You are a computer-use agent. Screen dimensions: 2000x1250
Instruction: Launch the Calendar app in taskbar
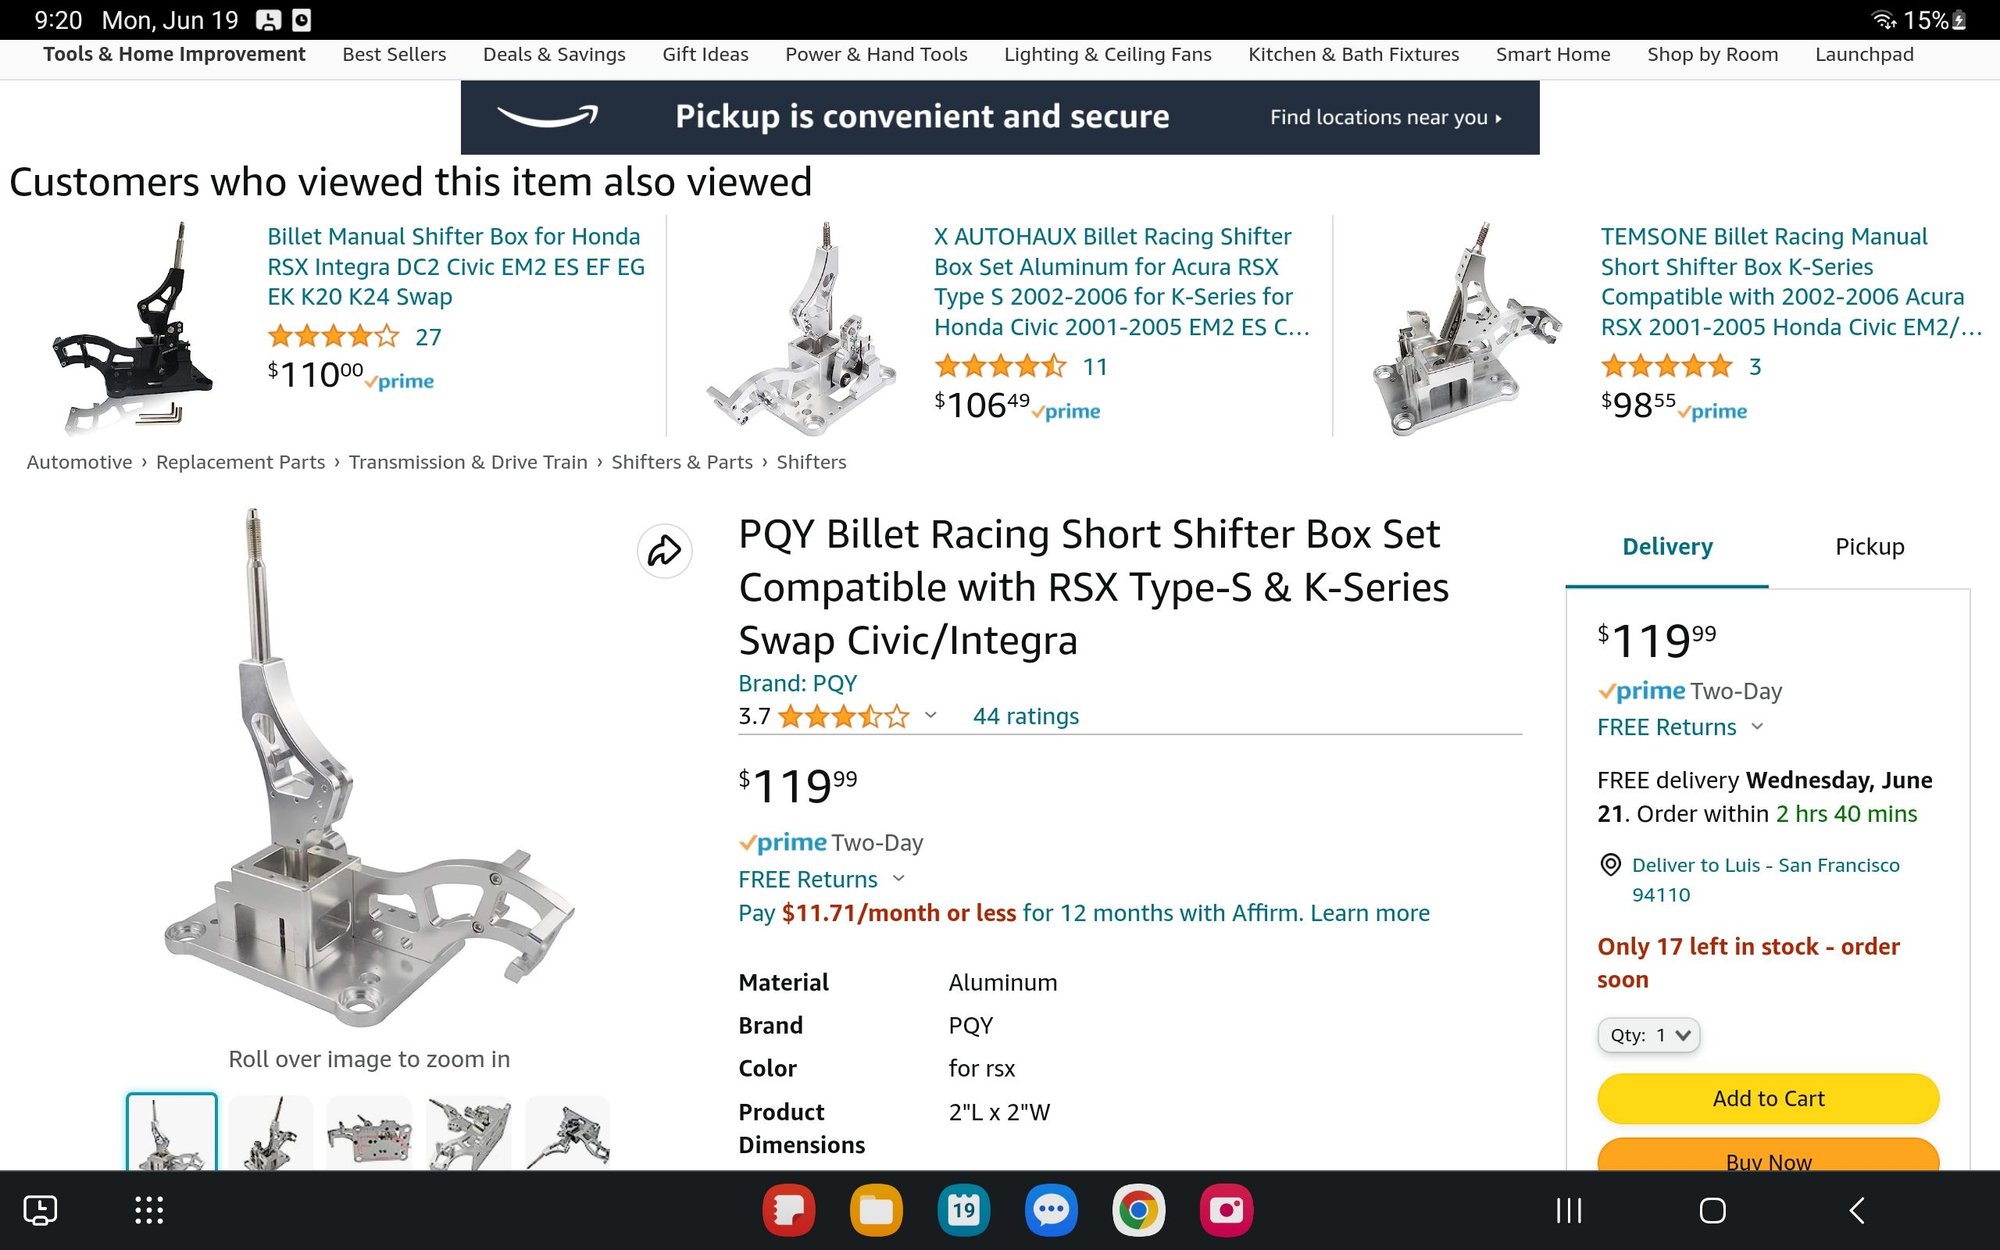coord(963,1211)
